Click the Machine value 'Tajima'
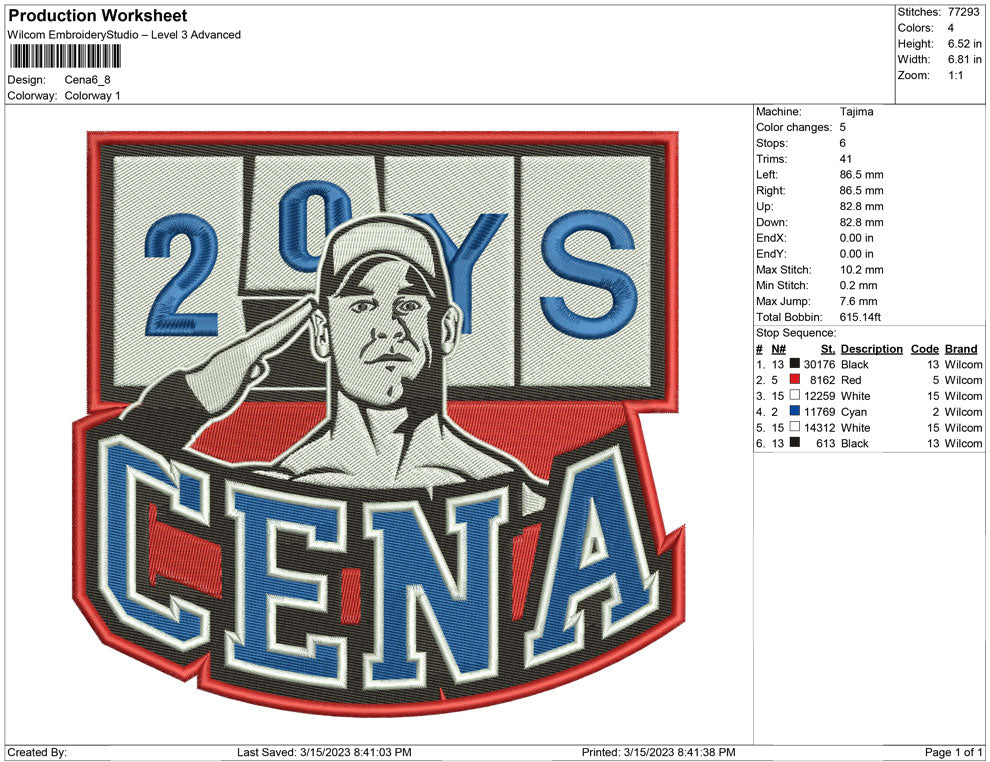Image resolution: width=990 pixels, height=762 pixels. (x=856, y=112)
